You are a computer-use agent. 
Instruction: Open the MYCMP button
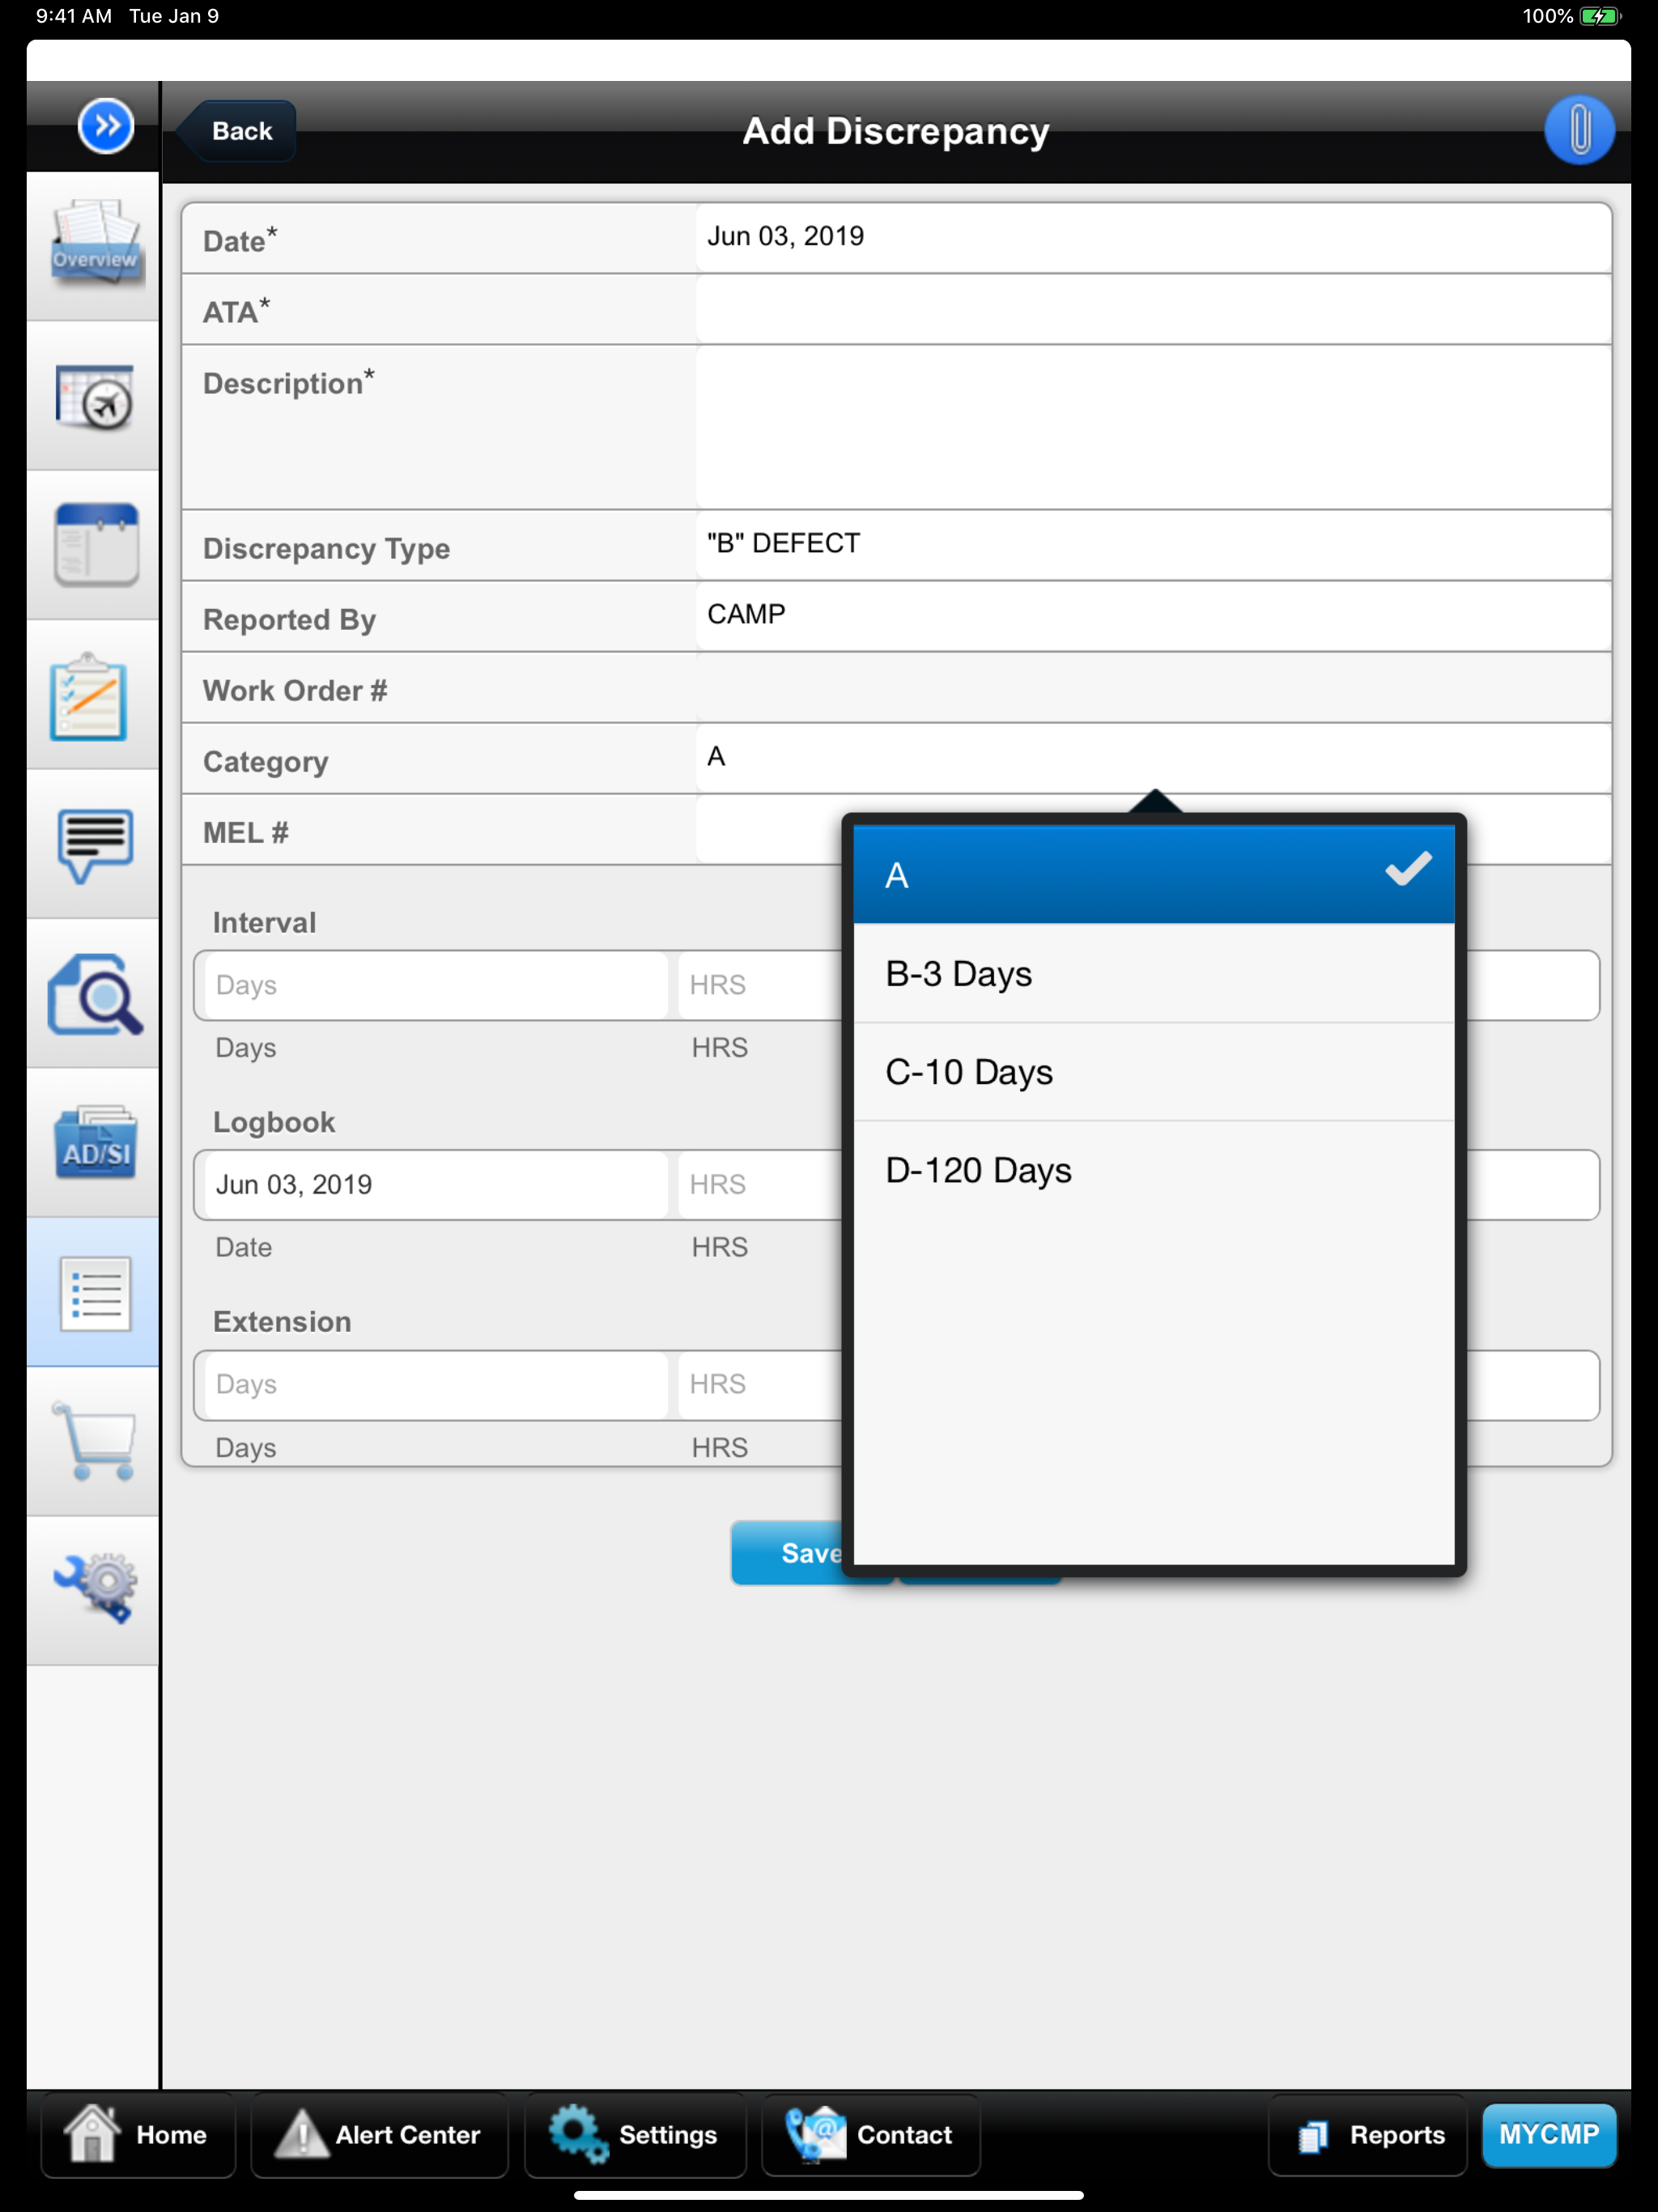1548,2135
